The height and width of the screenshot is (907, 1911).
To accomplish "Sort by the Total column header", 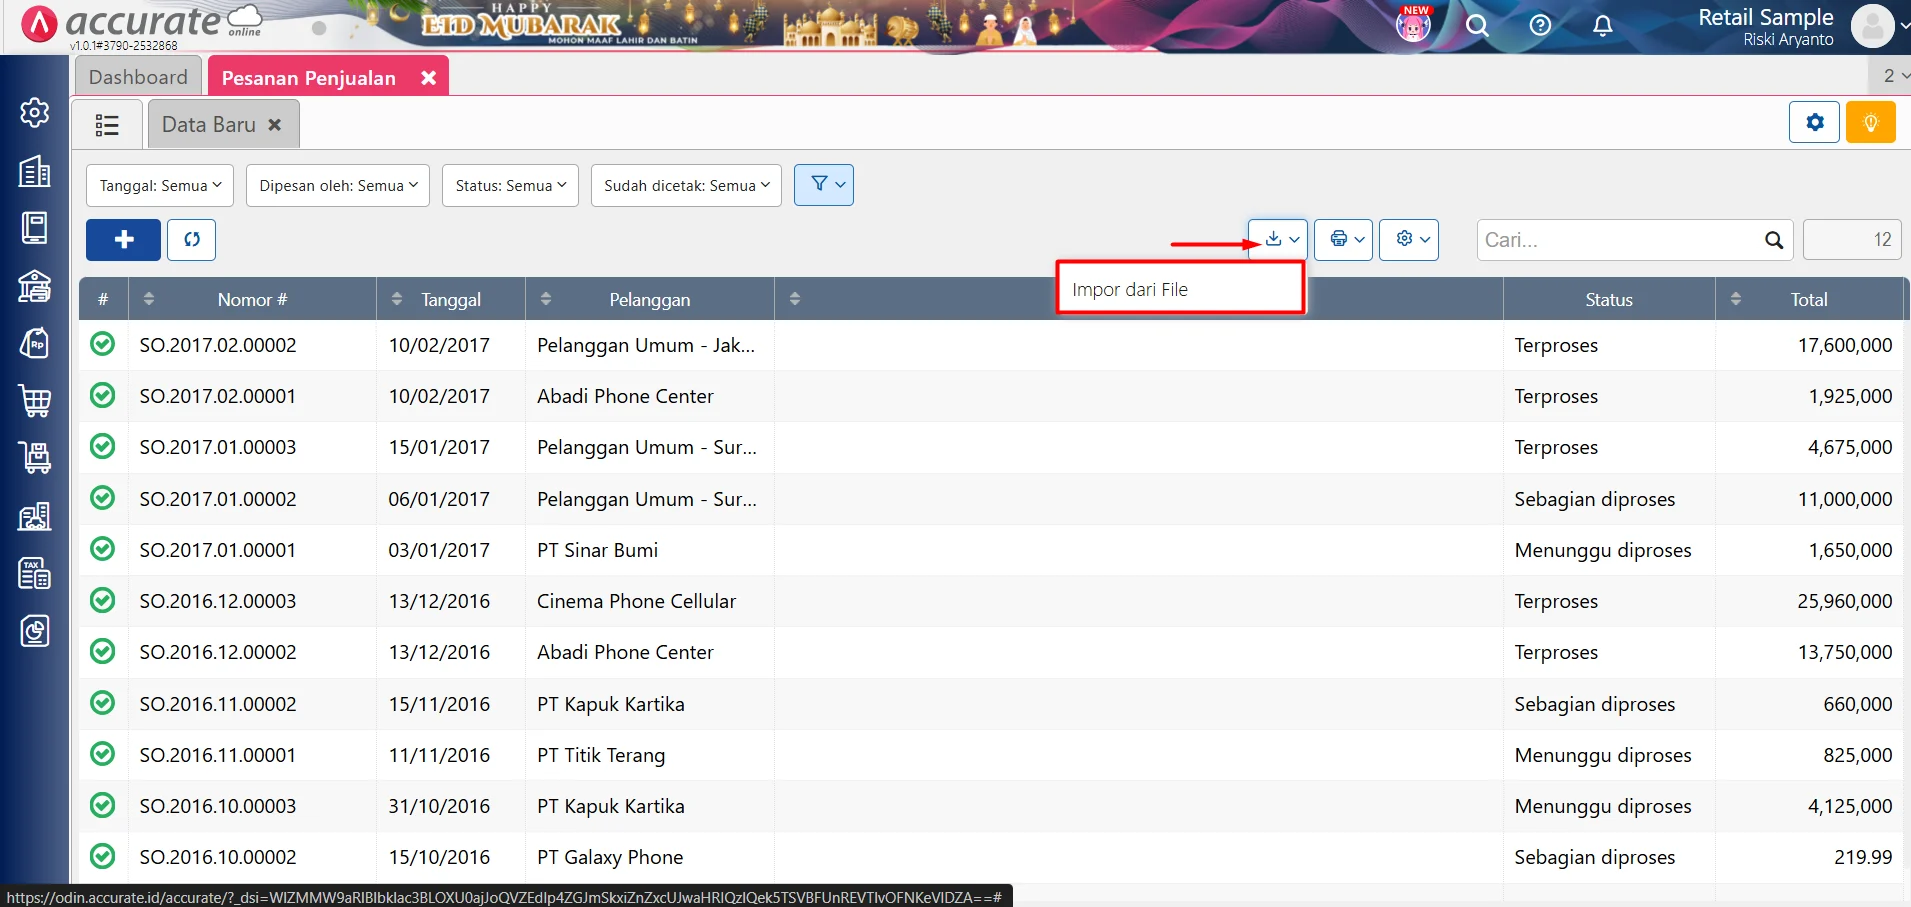I will (1808, 299).
